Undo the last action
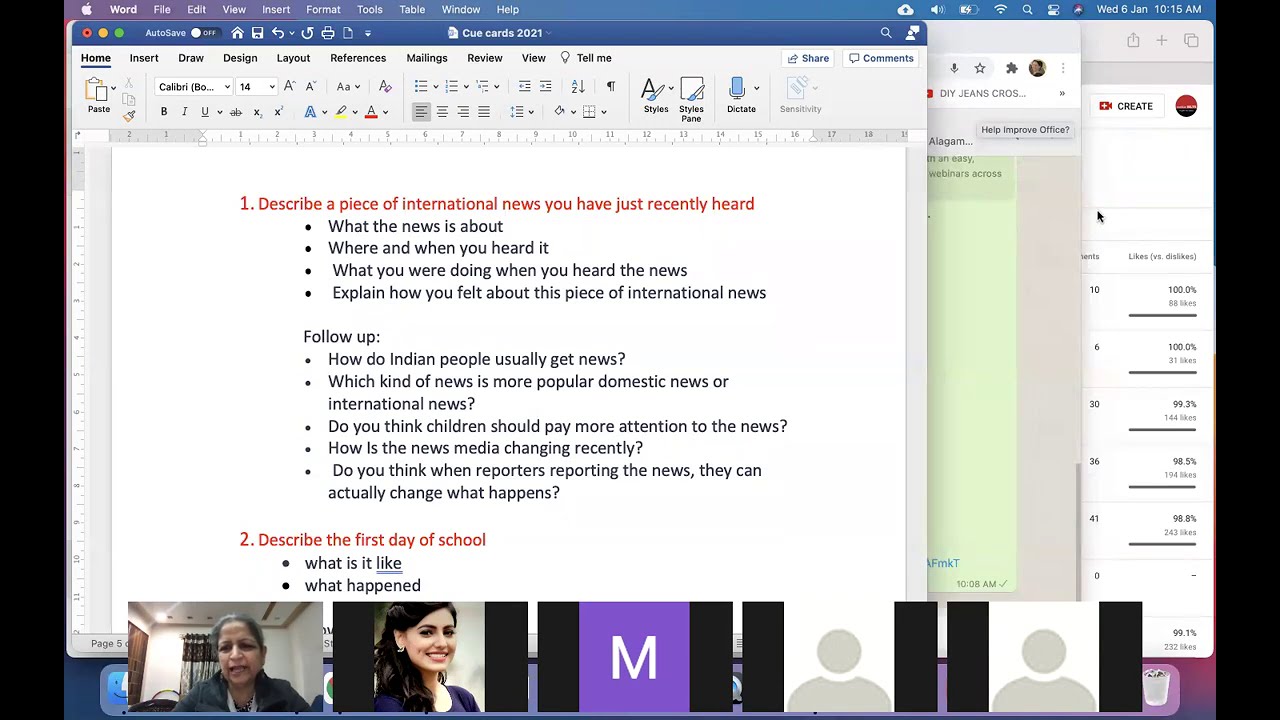 [278, 33]
